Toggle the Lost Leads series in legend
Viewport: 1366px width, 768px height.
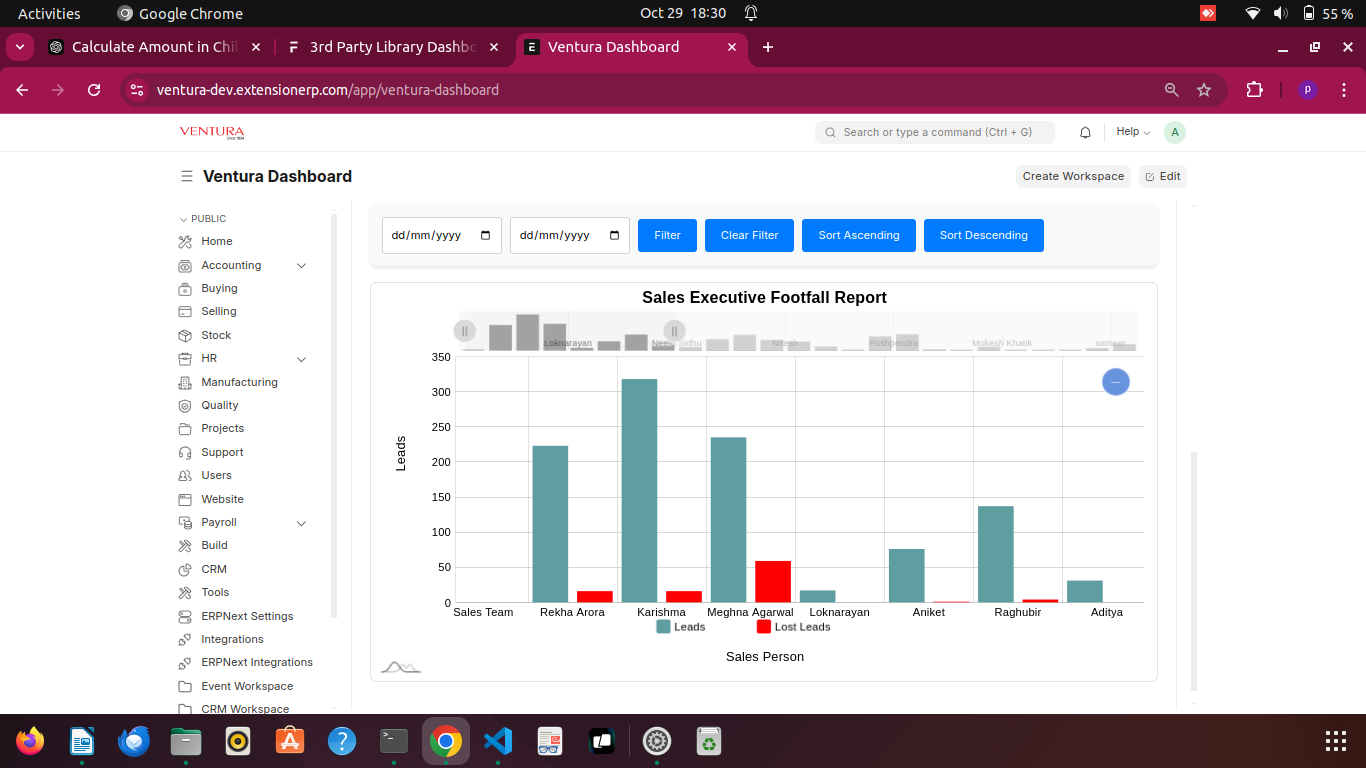[x=793, y=627]
